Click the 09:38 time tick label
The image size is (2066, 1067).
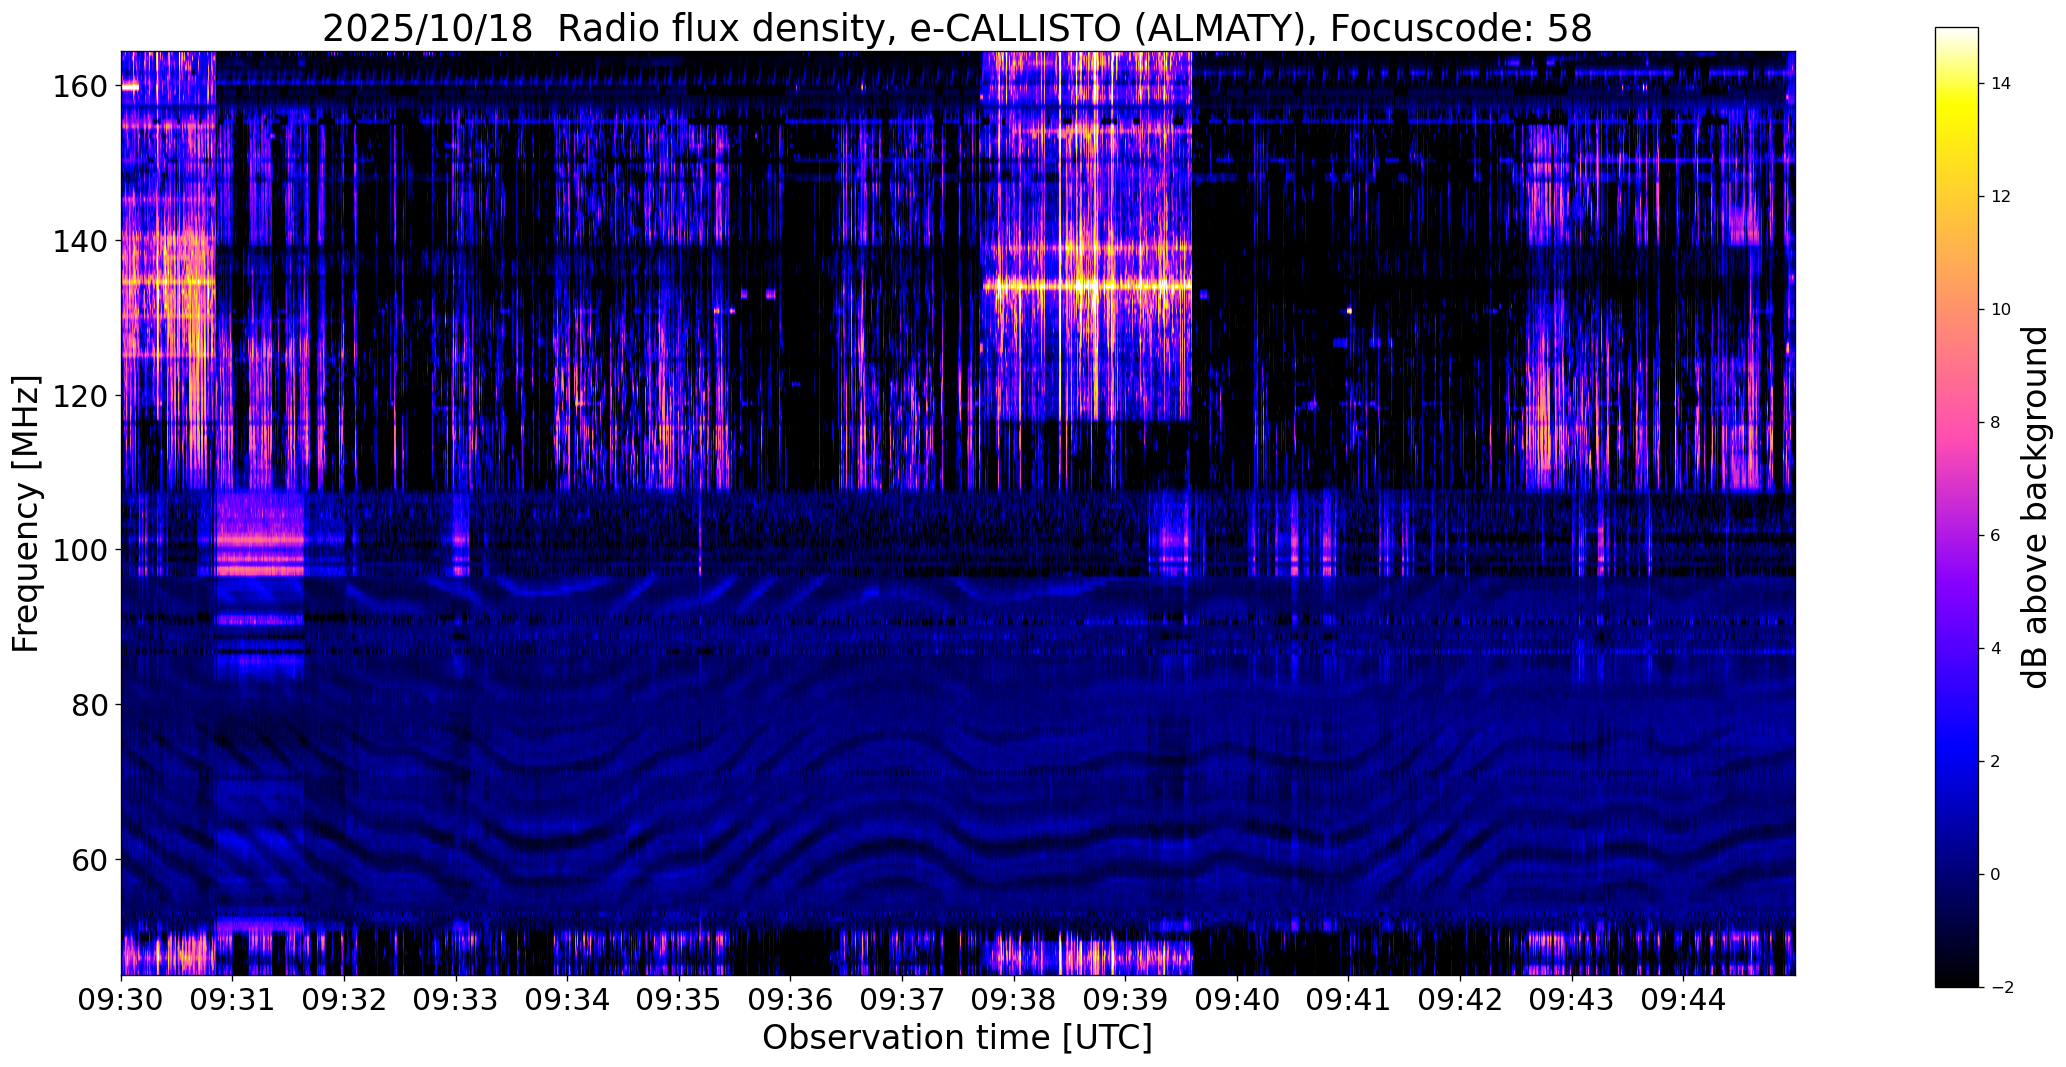click(1014, 999)
